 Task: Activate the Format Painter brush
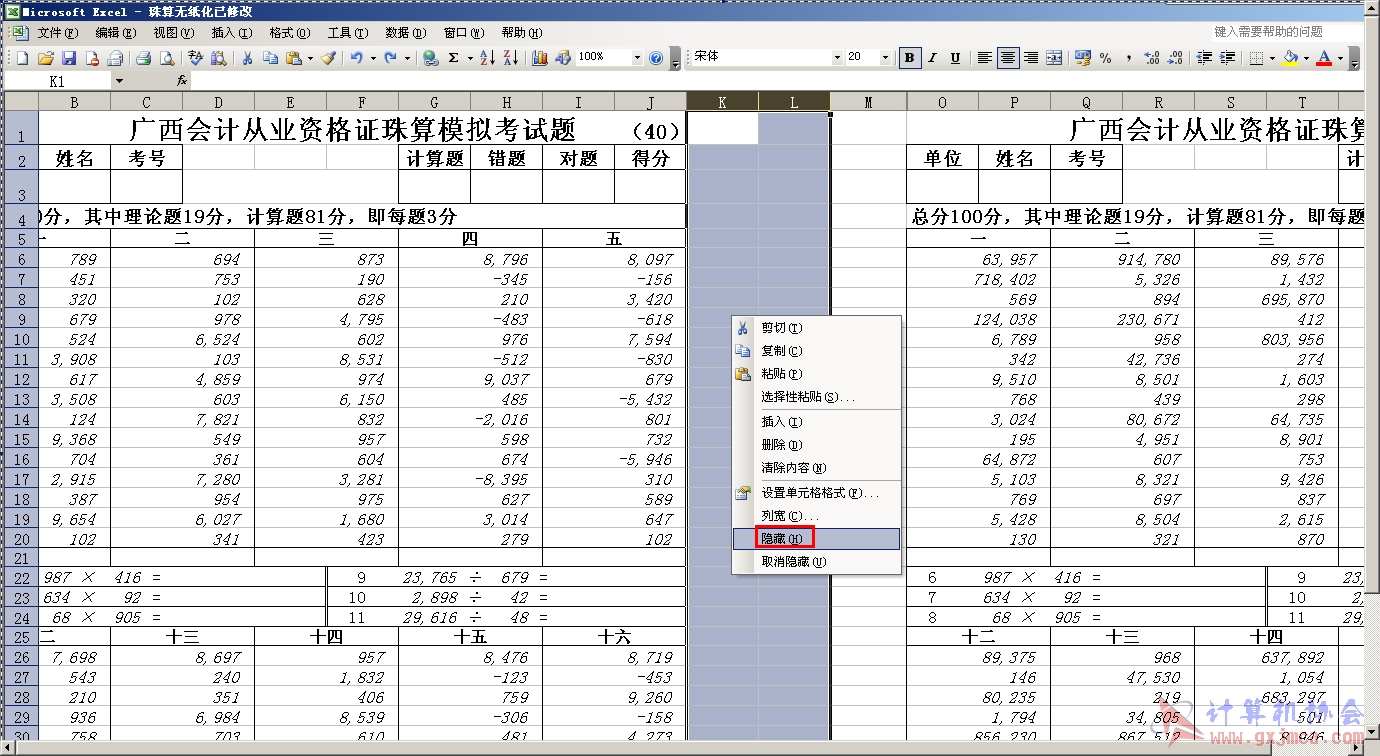pyautogui.click(x=328, y=58)
